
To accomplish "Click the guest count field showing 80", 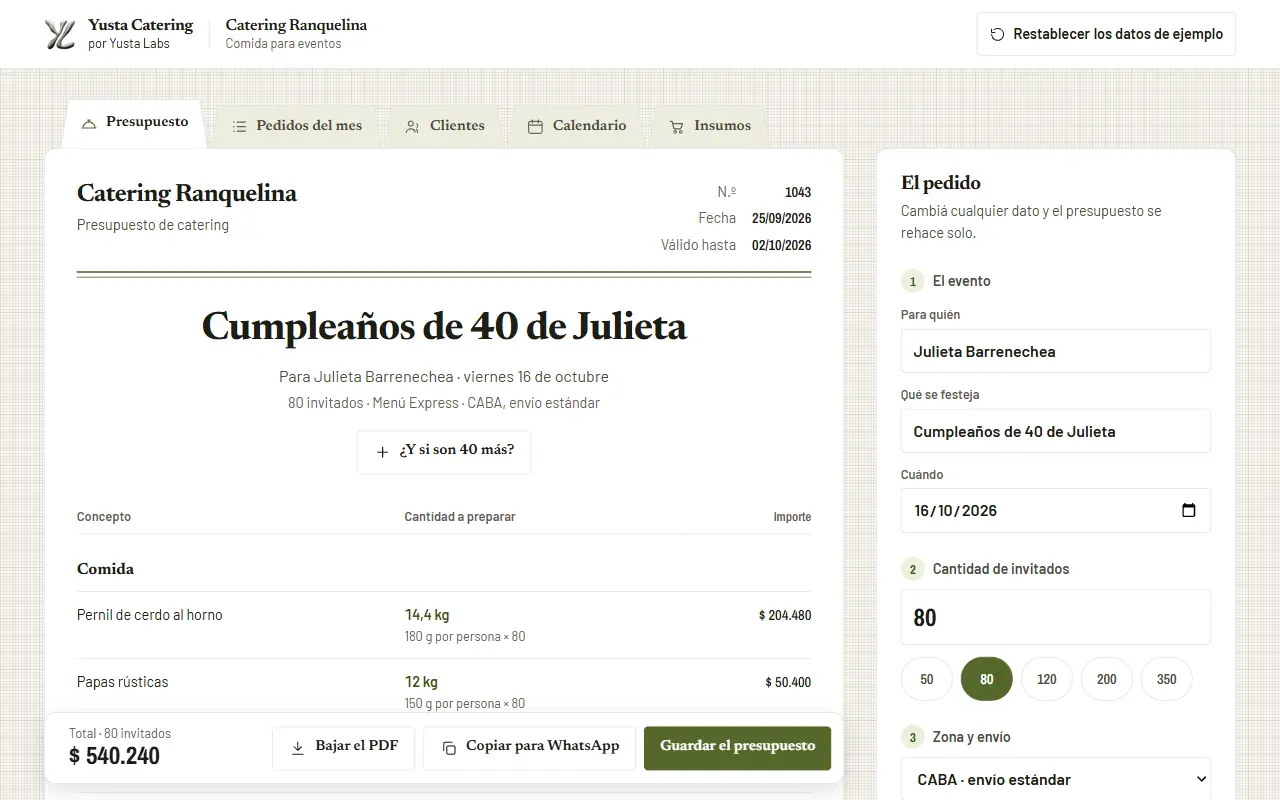I will (x=1056, y=617).
